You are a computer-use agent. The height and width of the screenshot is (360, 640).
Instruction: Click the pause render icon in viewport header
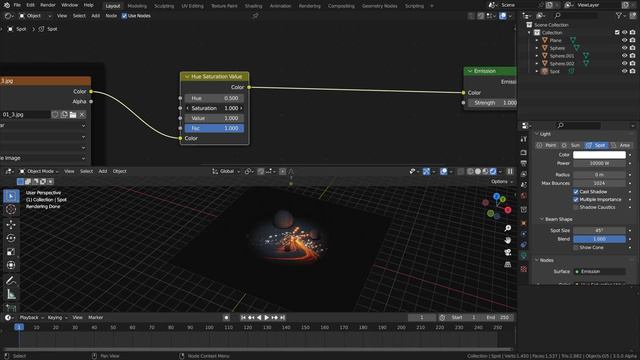(x=510, y=171)
